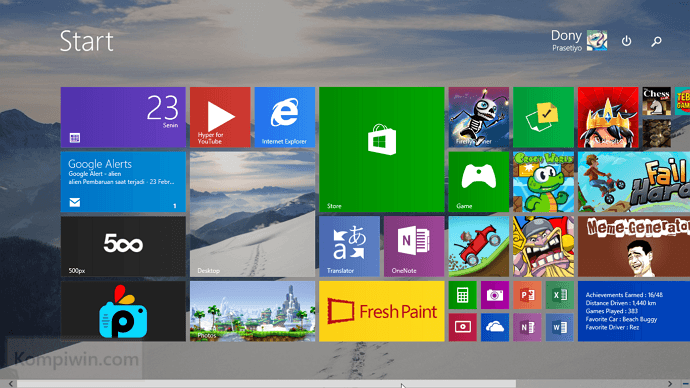Viewport: 690px width, 388px height.
Task: Open the Power options button
Action: coord(626,41)
